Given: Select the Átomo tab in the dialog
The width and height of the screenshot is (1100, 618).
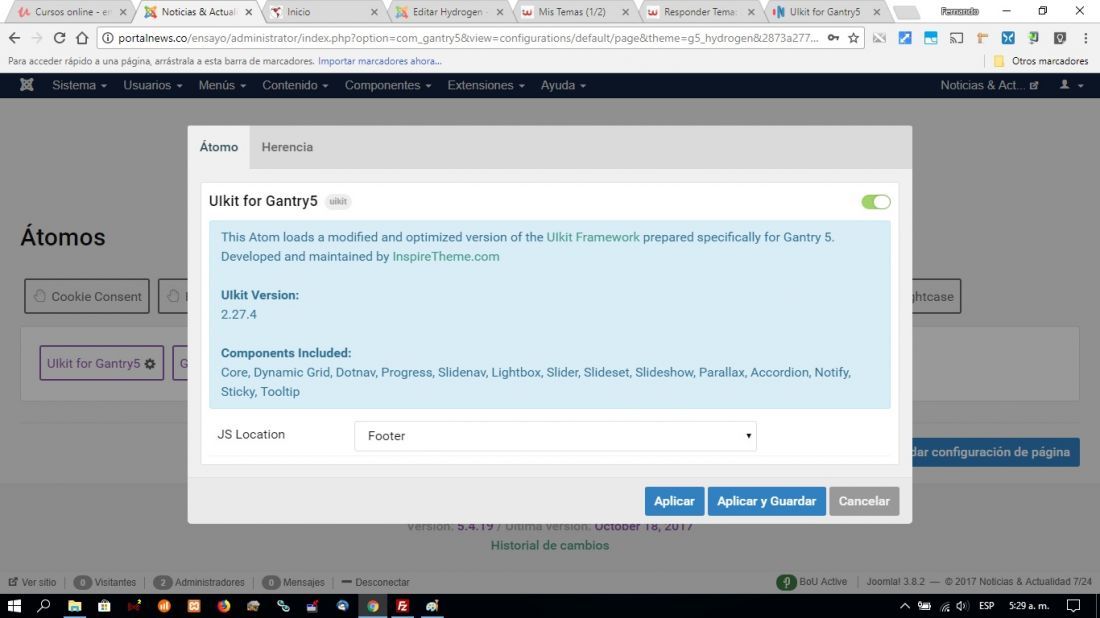Looking at the screenshot, I should coord(219,147).
